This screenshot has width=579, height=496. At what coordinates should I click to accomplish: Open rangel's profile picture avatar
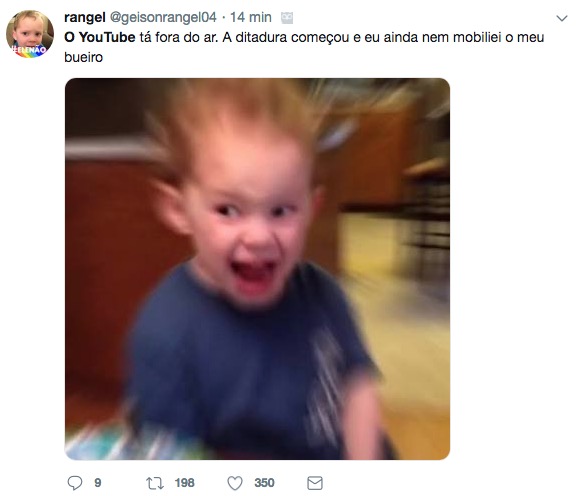[x=30, y=34]
